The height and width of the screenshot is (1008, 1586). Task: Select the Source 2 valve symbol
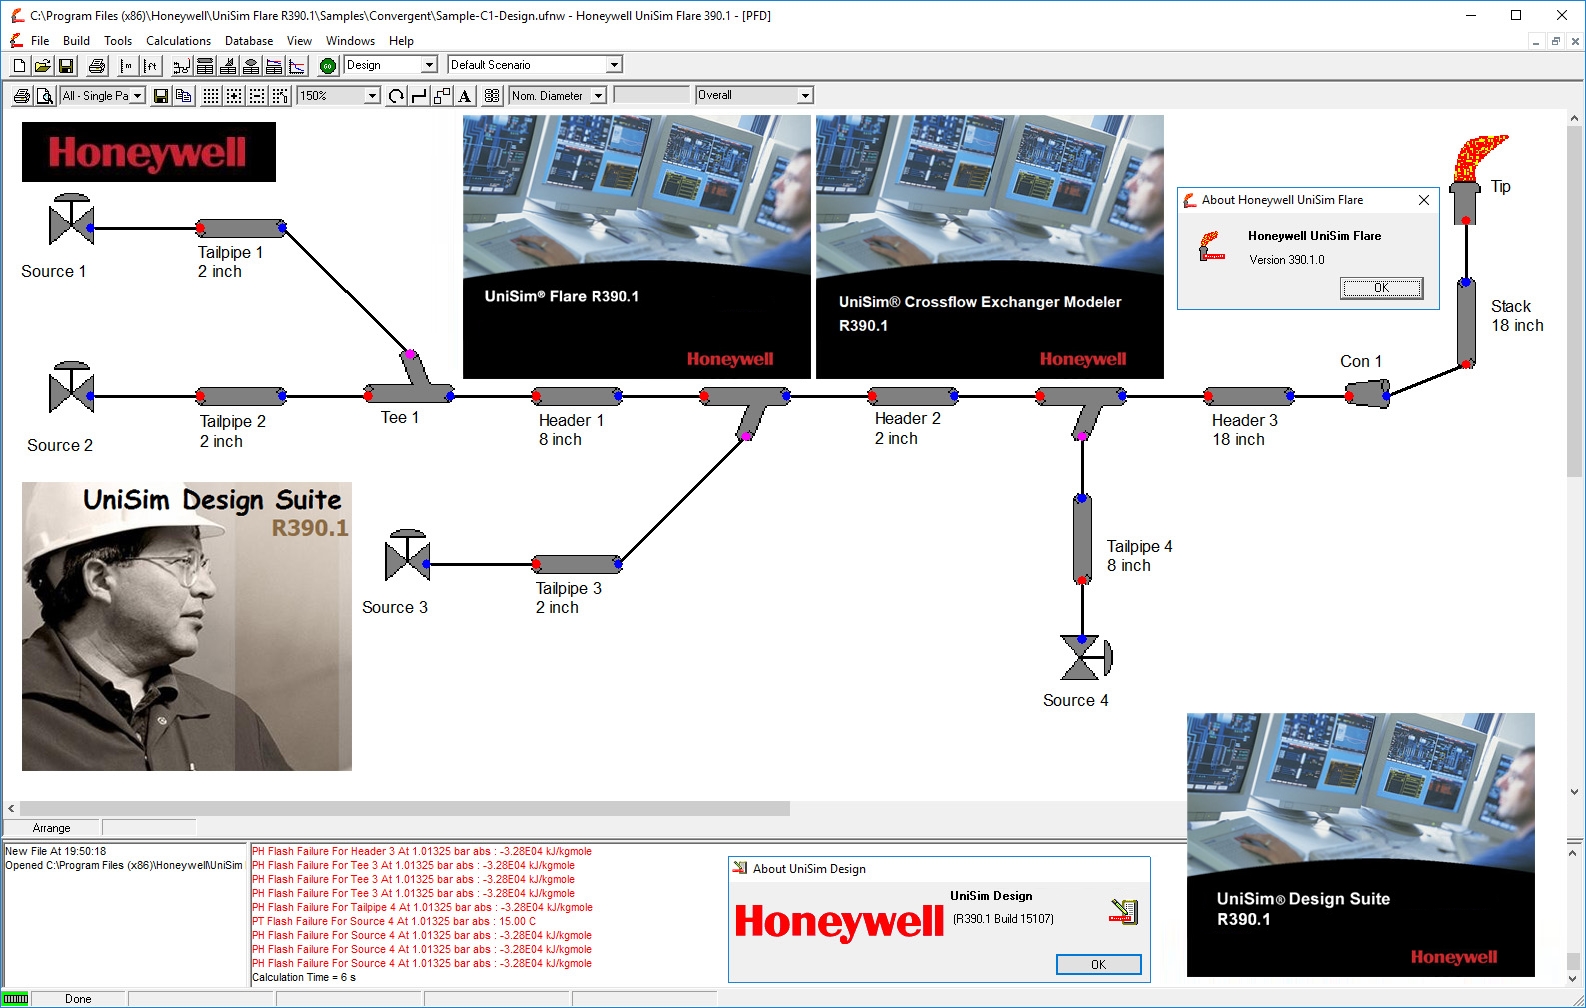(71, 388)
